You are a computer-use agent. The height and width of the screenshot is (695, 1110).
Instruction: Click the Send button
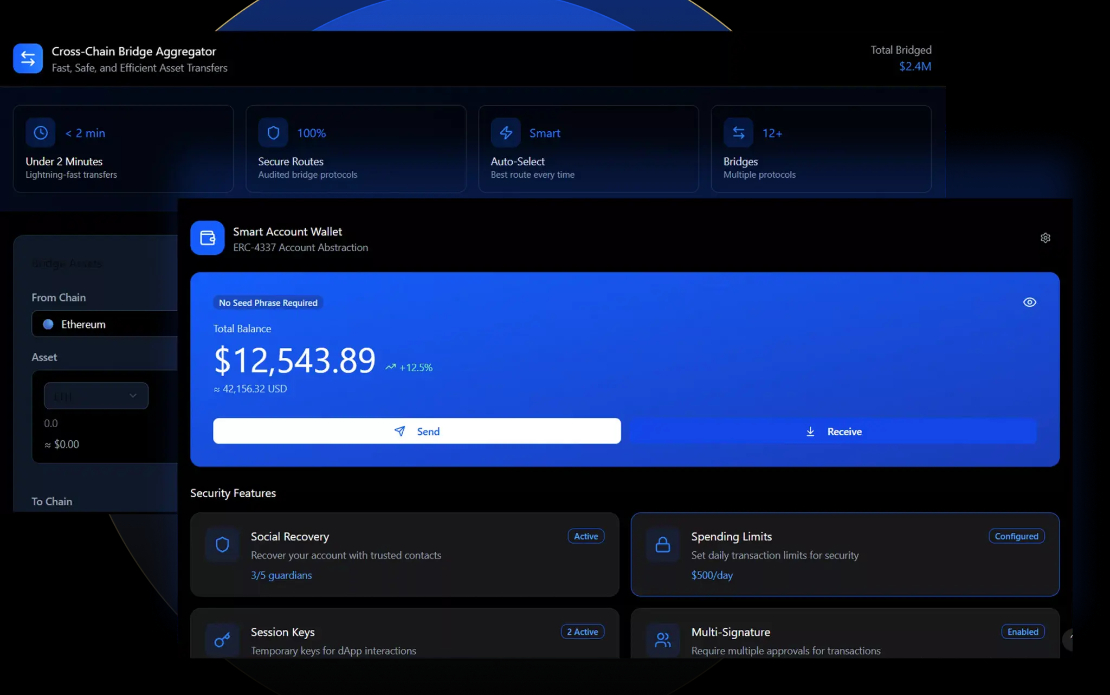click(x=417, y=431)
